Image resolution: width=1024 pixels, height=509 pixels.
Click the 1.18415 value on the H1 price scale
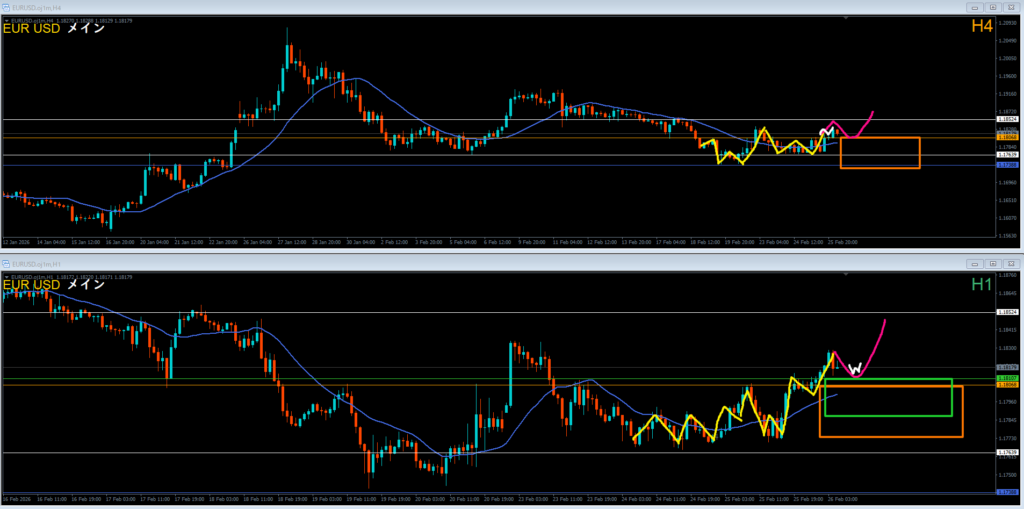pos(1006,330)
